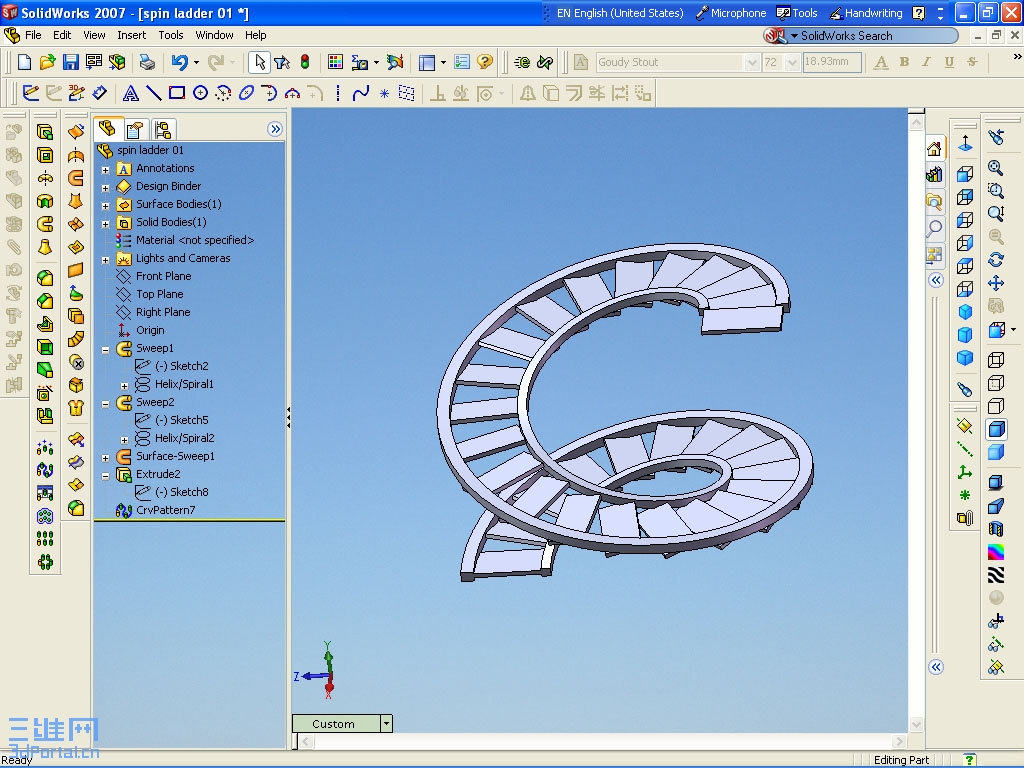Collapse the Sweep1 feature
Screen dimensions: 1024x768
105,349
